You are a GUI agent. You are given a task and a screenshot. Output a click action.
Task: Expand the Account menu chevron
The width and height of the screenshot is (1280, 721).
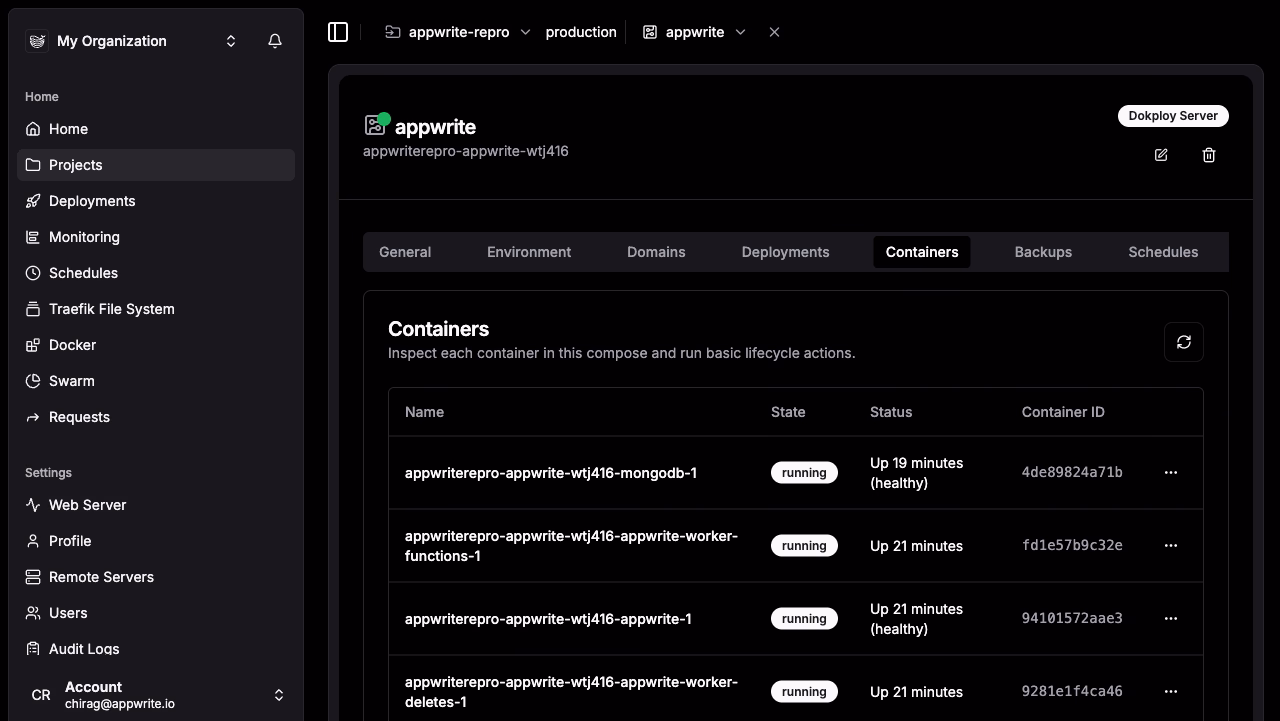point(279,695)
